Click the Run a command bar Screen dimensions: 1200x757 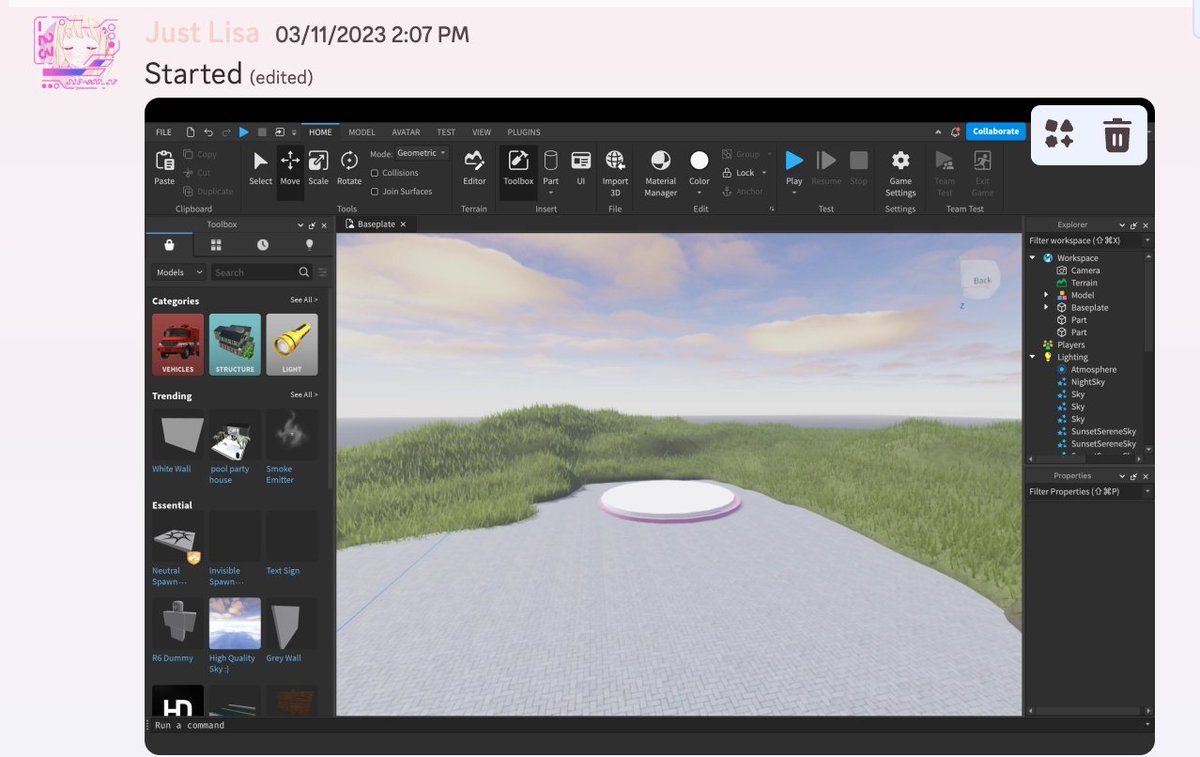coord(650,725)
